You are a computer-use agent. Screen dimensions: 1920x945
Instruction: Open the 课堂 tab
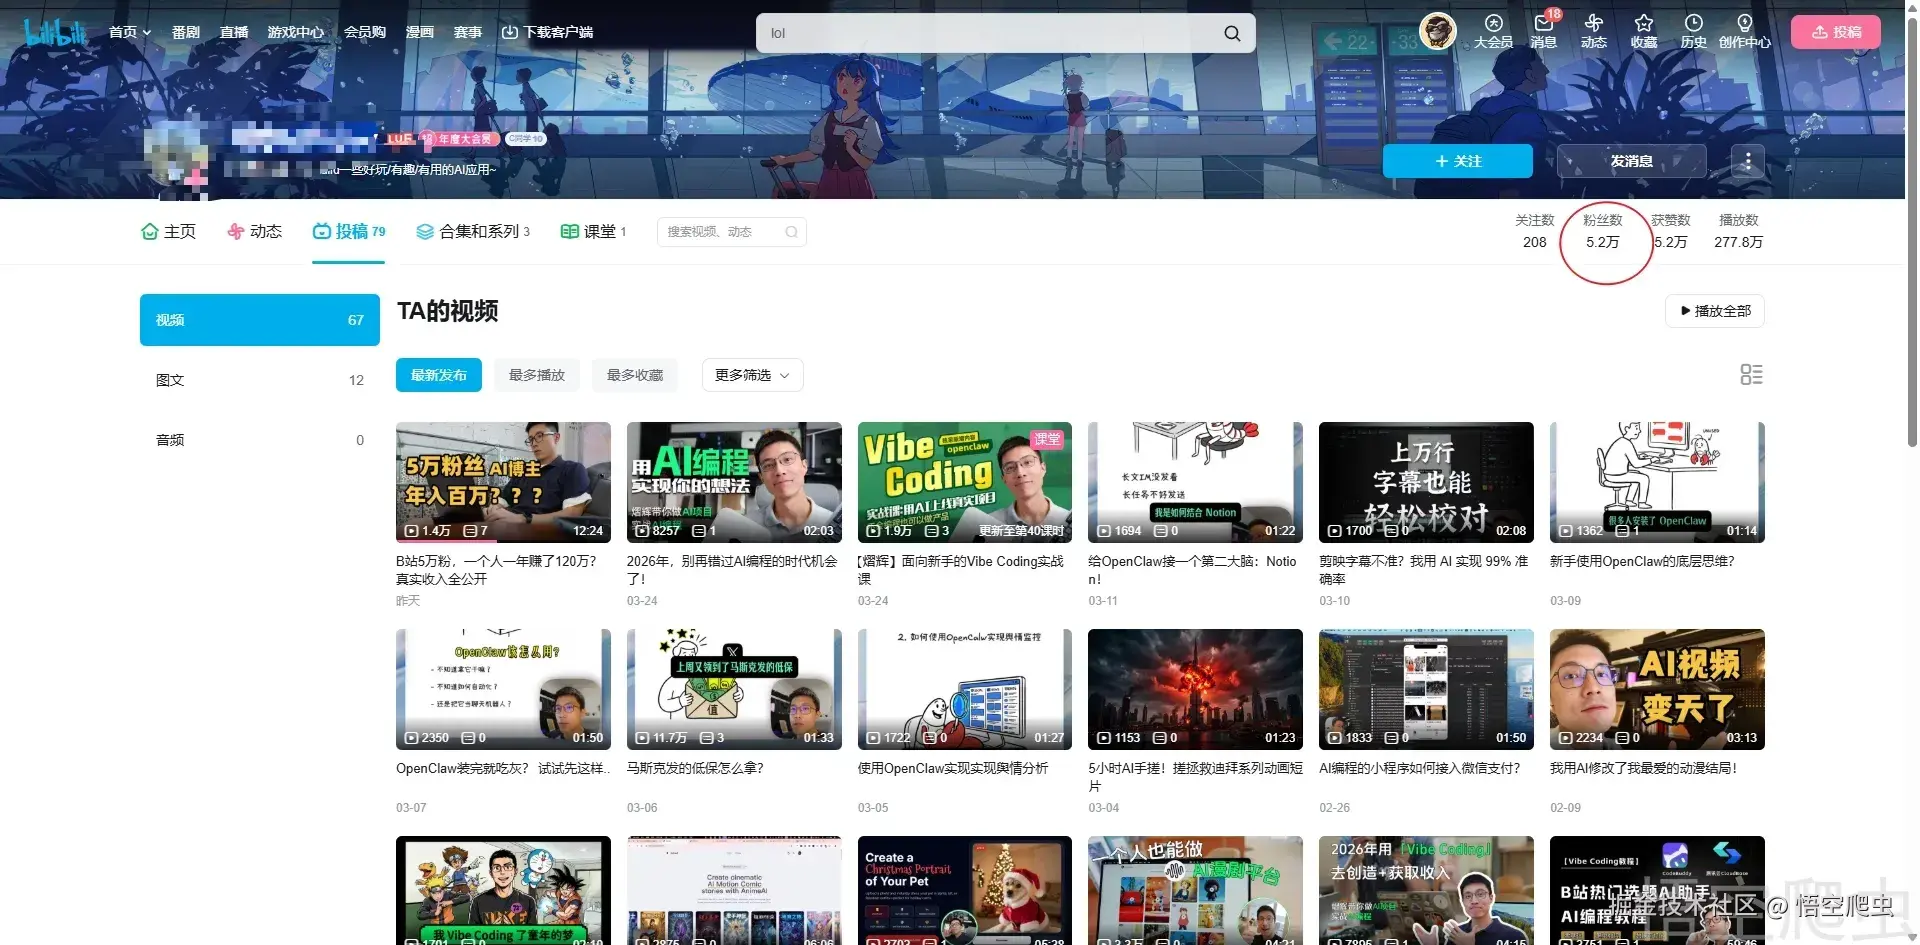593,231
